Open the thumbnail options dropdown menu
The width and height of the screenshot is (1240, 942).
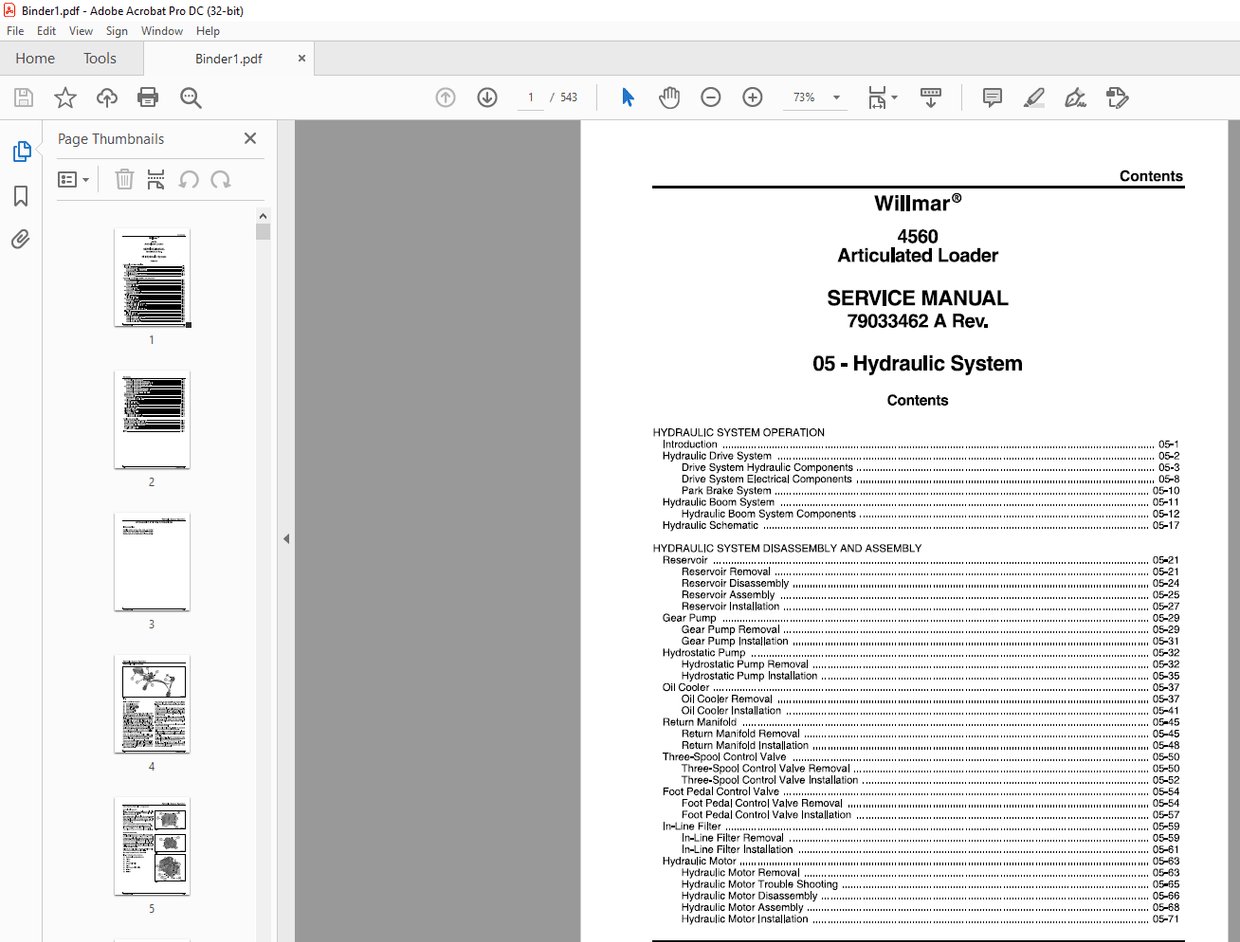point(70,179)
